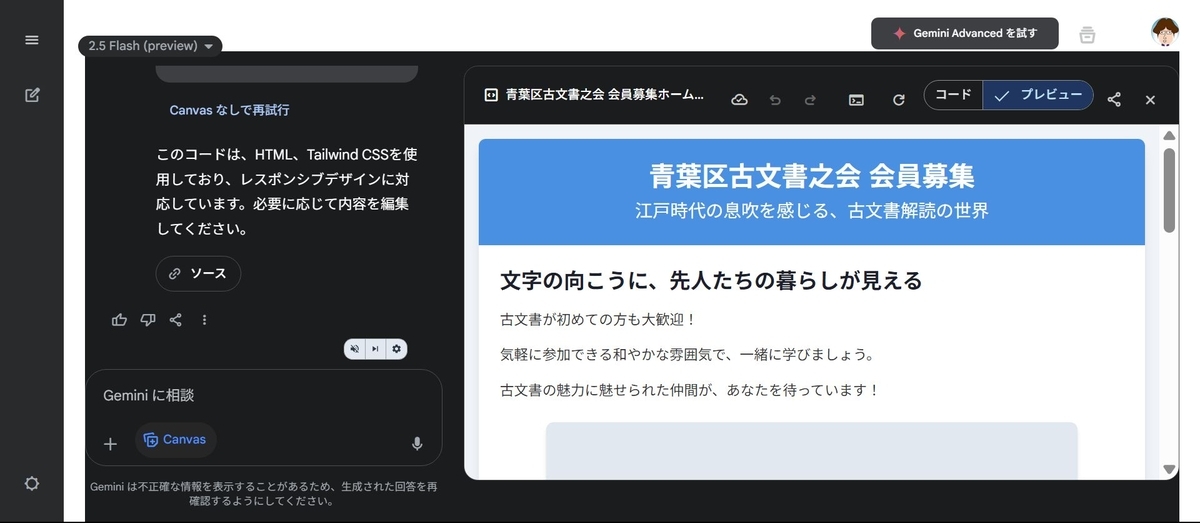The height and width of the screenshot is (523, 1200).
Task: Click the line 古文書の魅力に魅せられた仲間が、あなたを待っています！
Action: pyautogui.click(x=689, y=390)
